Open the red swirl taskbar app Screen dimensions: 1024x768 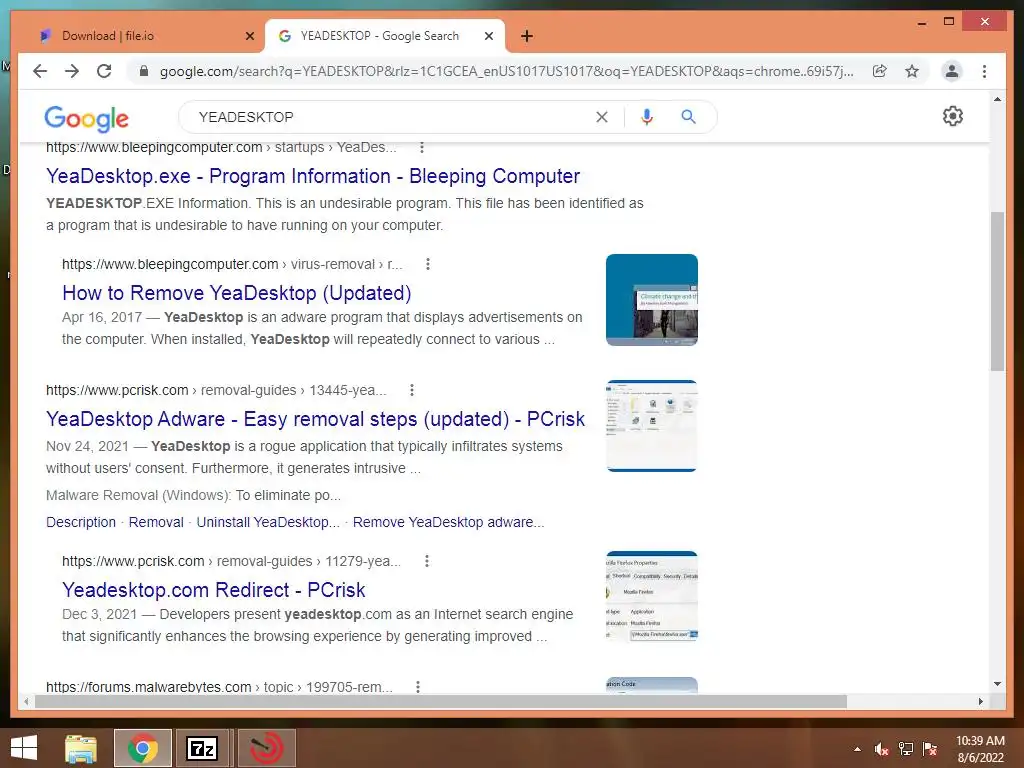266,748
